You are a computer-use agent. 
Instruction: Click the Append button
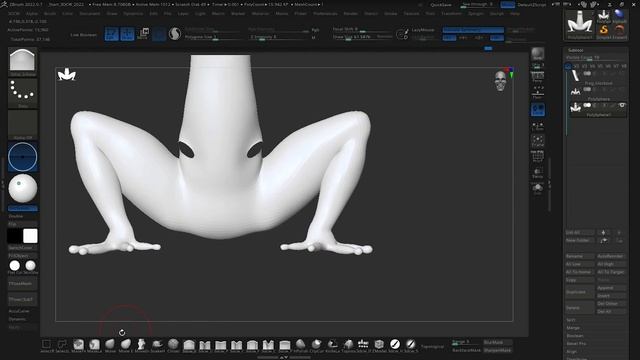pyautogui.click(x=611, y=288)
